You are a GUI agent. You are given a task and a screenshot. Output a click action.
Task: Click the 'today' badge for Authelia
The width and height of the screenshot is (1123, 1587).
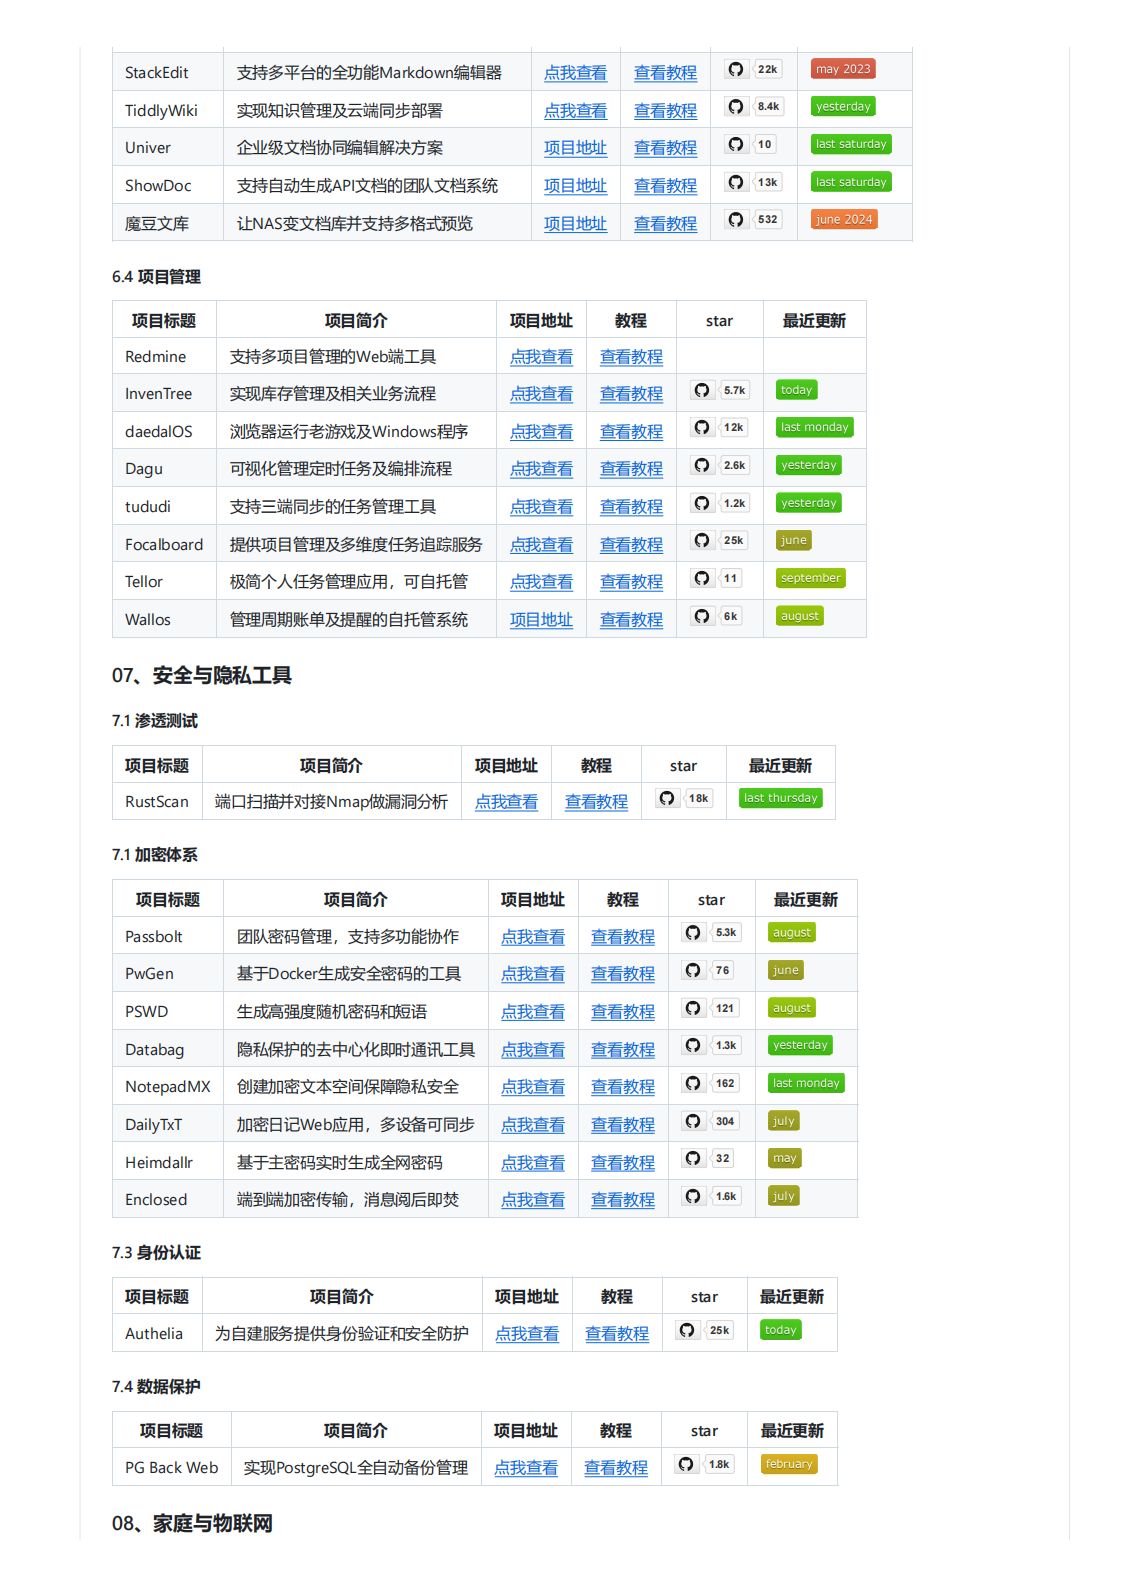(780, 1330)
